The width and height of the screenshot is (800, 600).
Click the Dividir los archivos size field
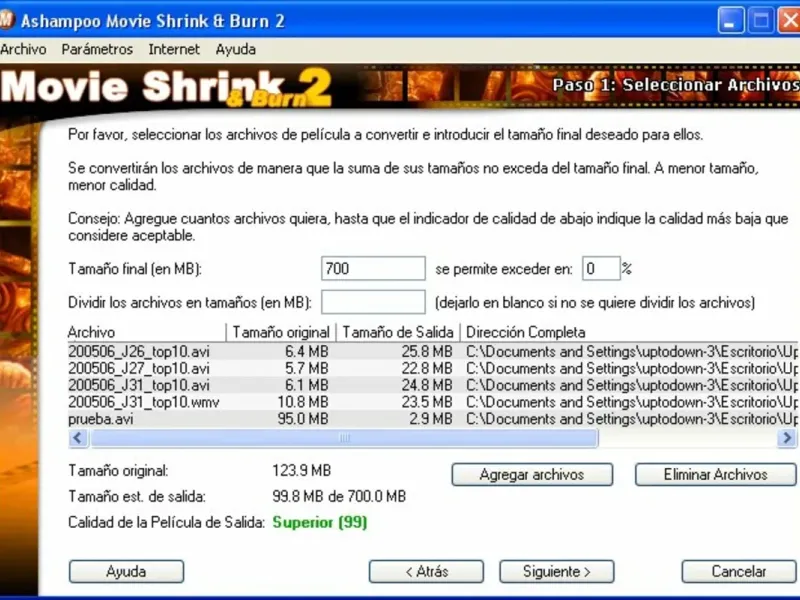coord(373,302)
